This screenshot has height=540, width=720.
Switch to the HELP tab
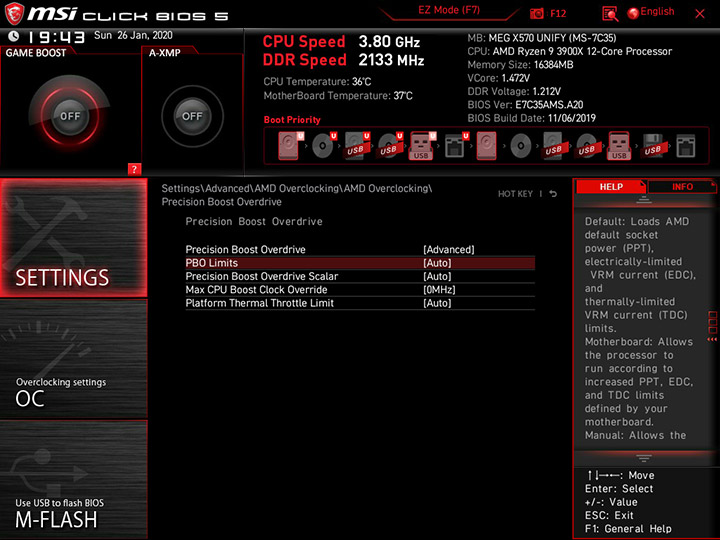point(611,187)
